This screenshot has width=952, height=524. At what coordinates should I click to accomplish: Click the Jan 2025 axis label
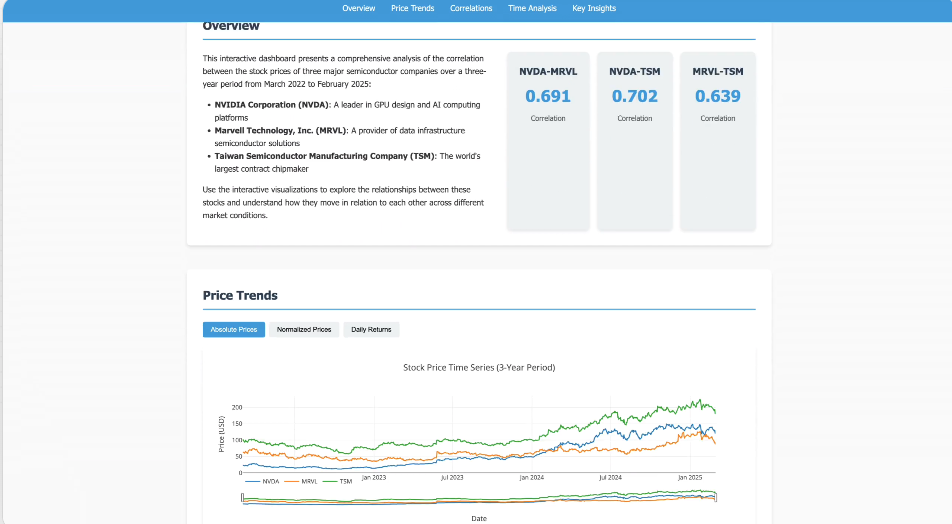click(690, 478)
